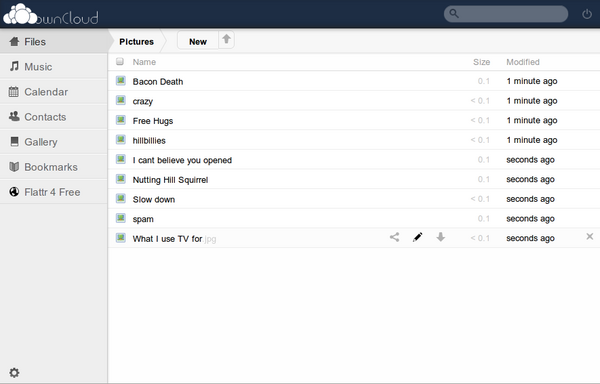Open the Free Hugs picture
Image resolution: width=600 pixels, height=384 pixels.
point(153,121)
